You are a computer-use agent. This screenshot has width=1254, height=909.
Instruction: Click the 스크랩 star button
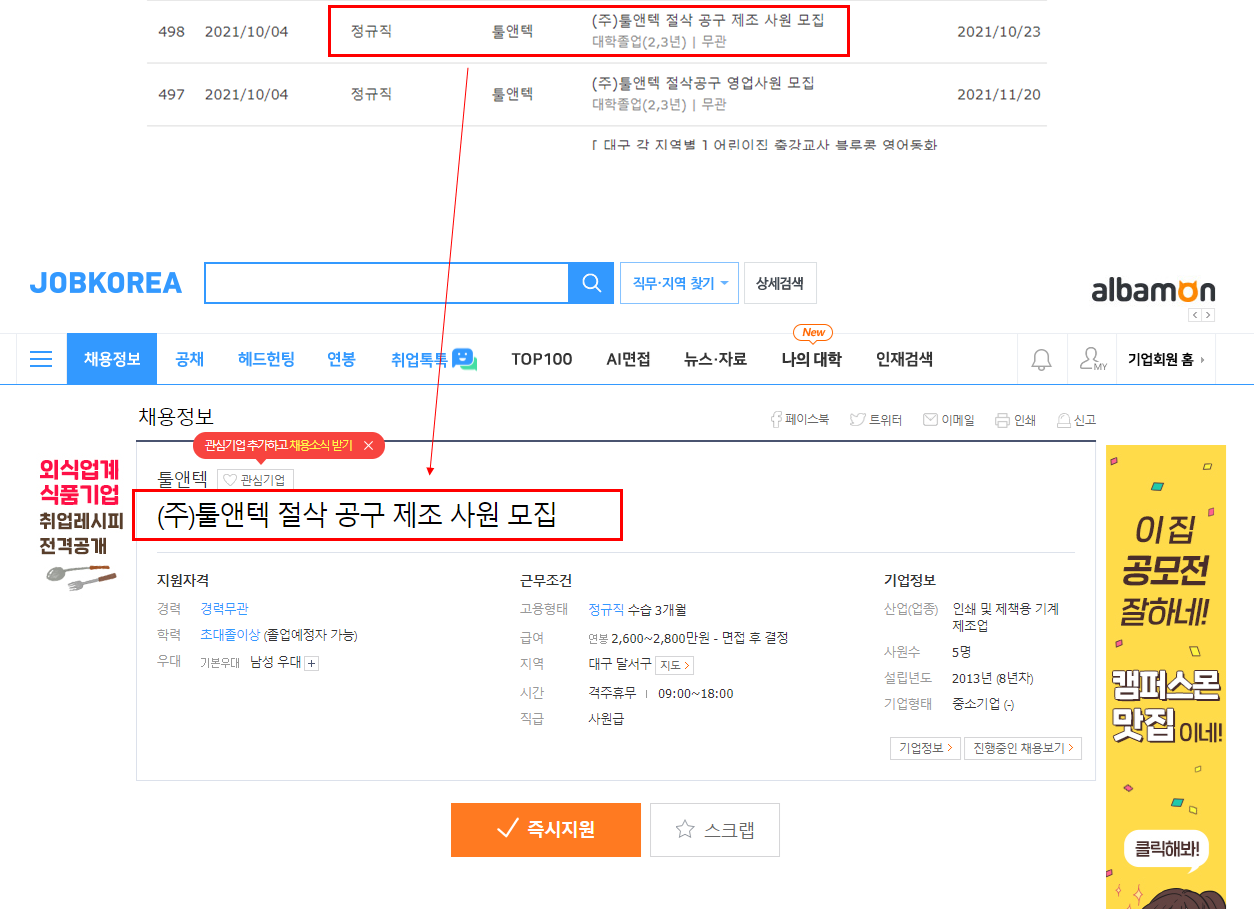715,829
